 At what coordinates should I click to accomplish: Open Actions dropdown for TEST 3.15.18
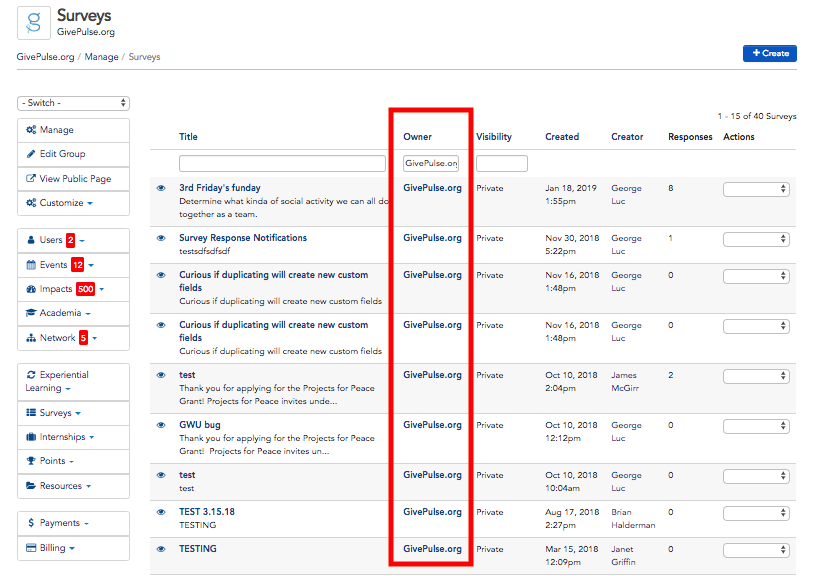pos(756,513)
